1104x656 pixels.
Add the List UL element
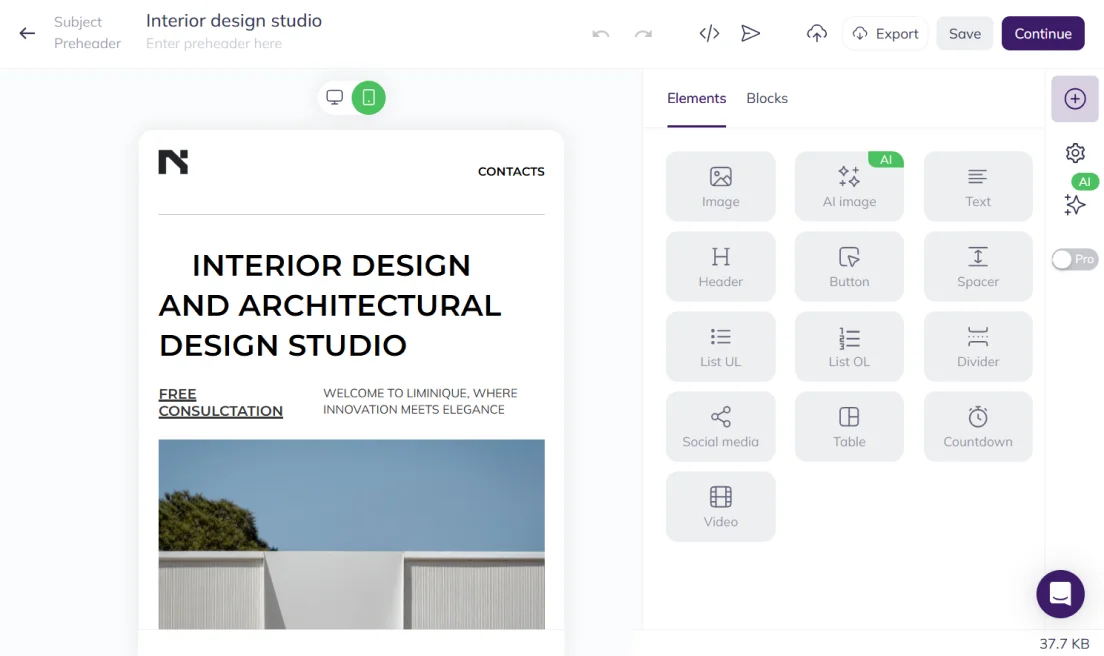point(720,347)
